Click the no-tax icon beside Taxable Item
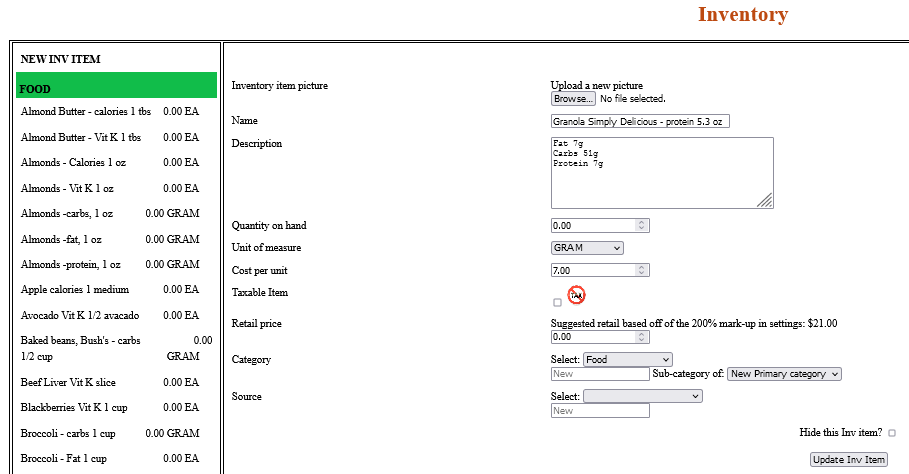The image size is (909, 474). click(x=576, y=295)
